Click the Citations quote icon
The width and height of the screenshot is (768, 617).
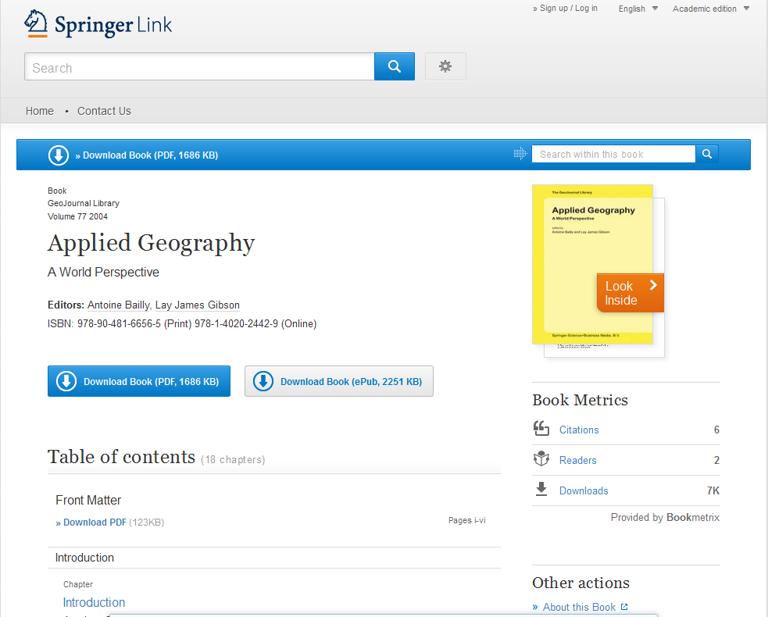click(541, 429)
